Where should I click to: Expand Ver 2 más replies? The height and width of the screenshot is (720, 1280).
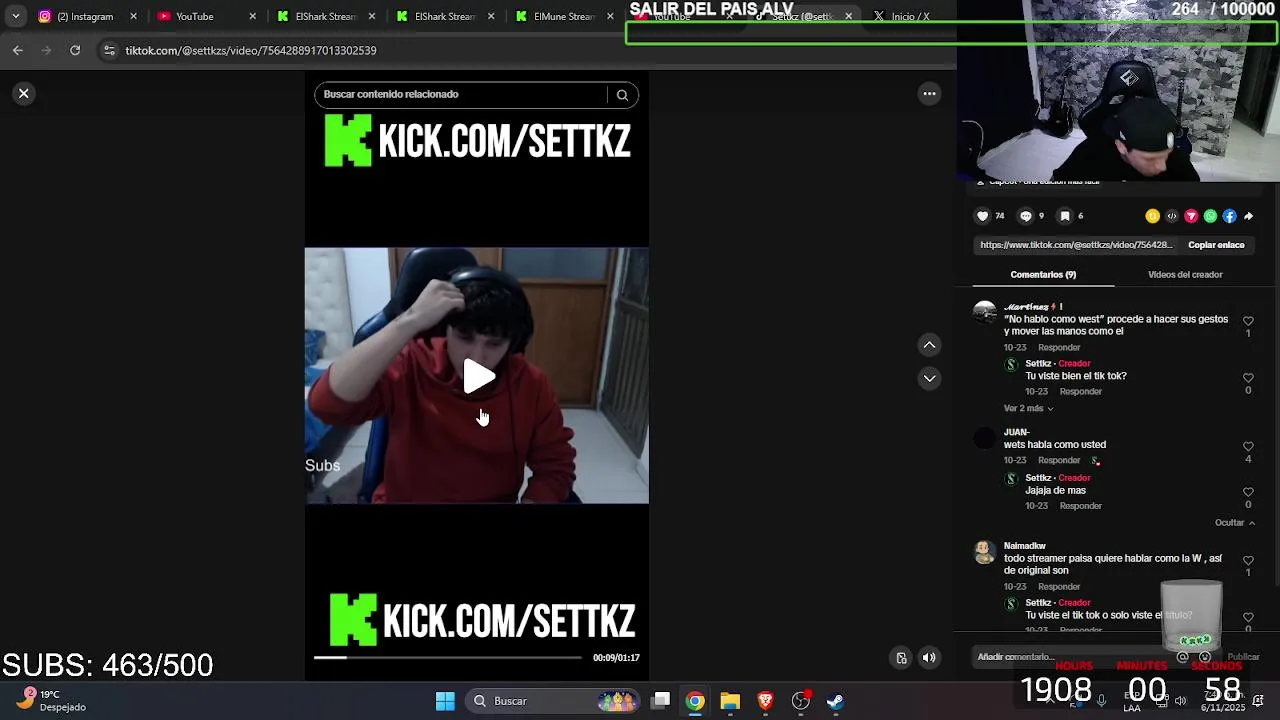click(1028, 408)
